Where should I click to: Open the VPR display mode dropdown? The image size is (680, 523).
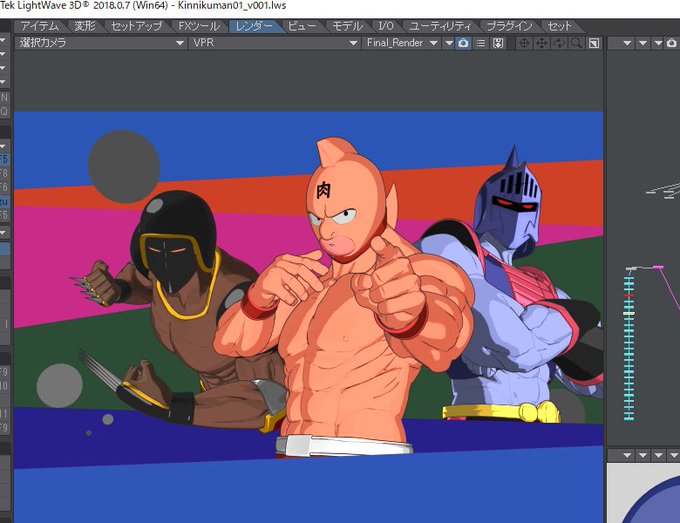(275, 43)
